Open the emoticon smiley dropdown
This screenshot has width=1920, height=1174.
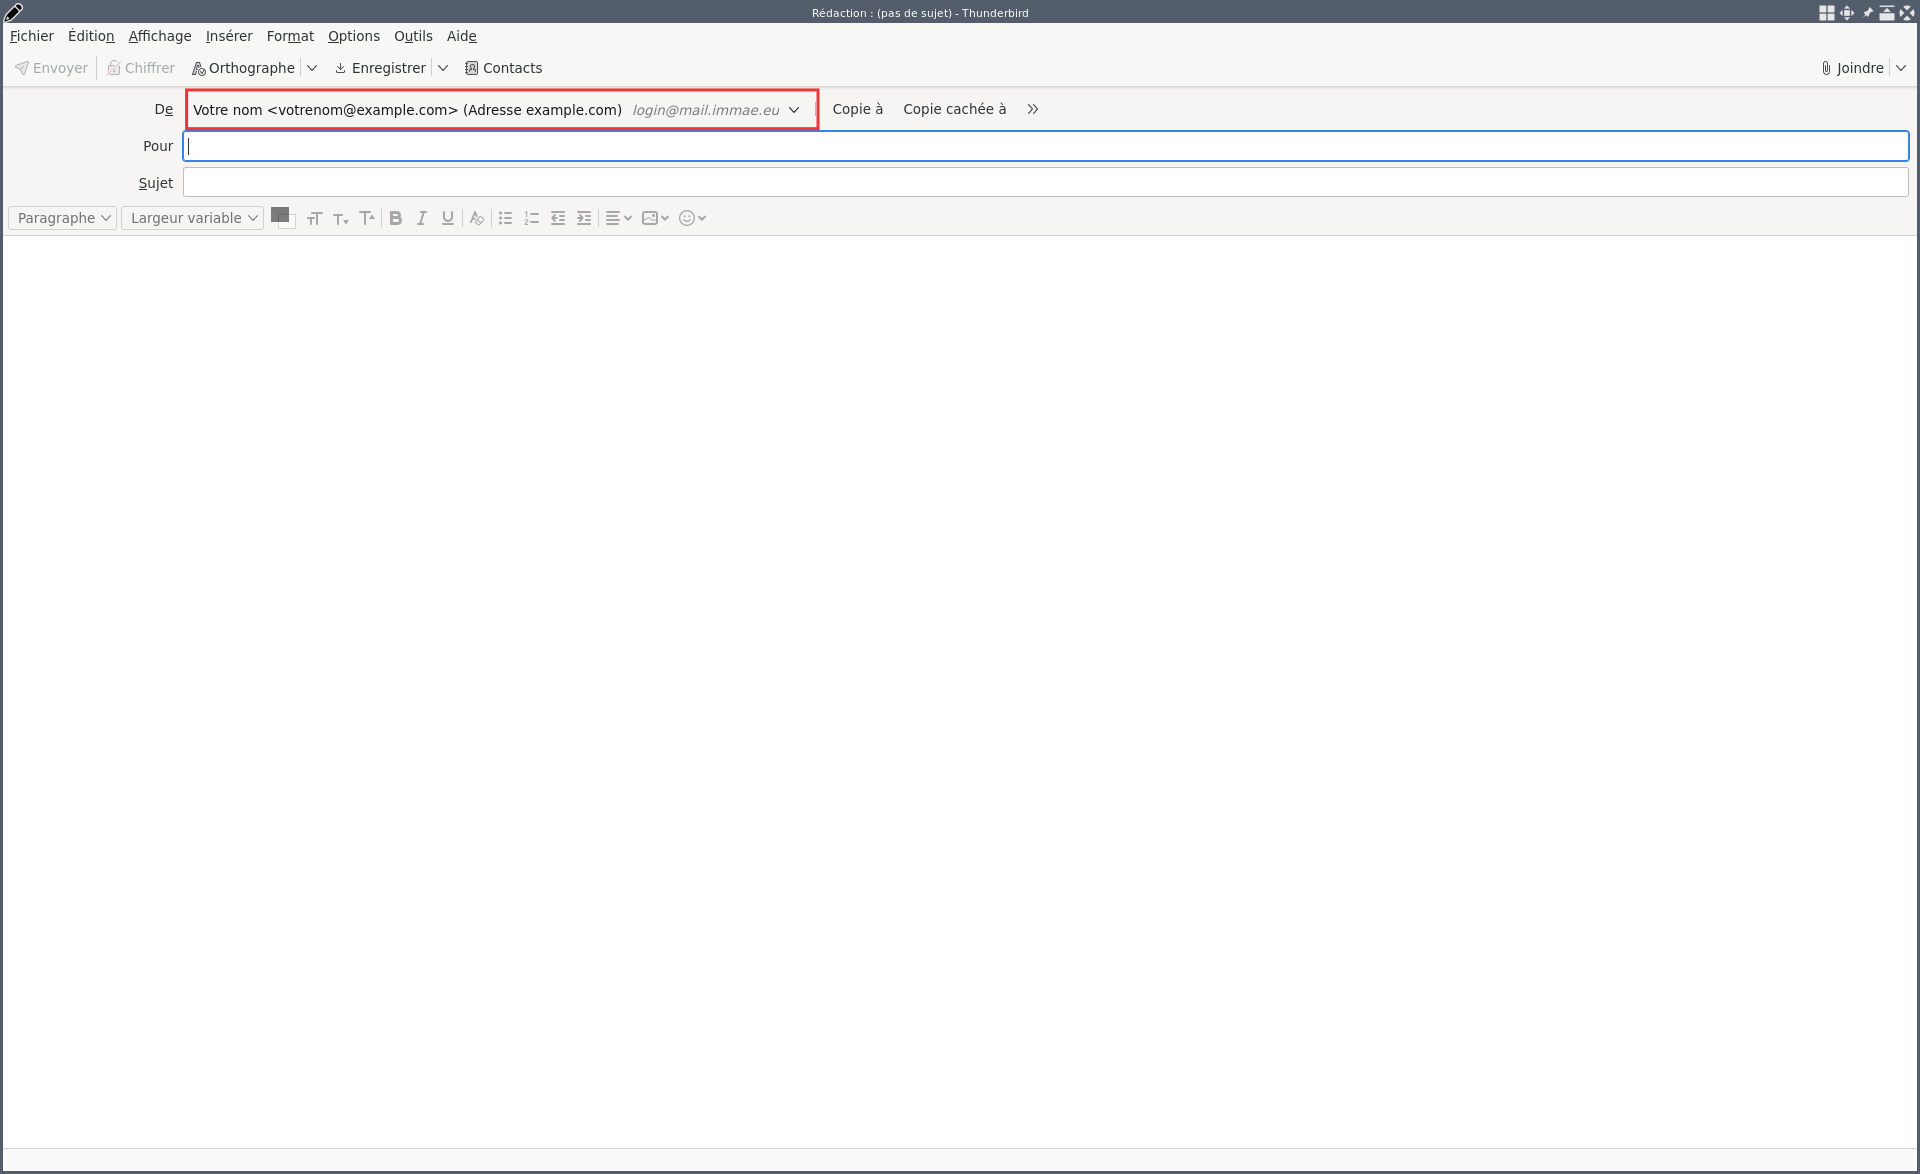point(692,218)
